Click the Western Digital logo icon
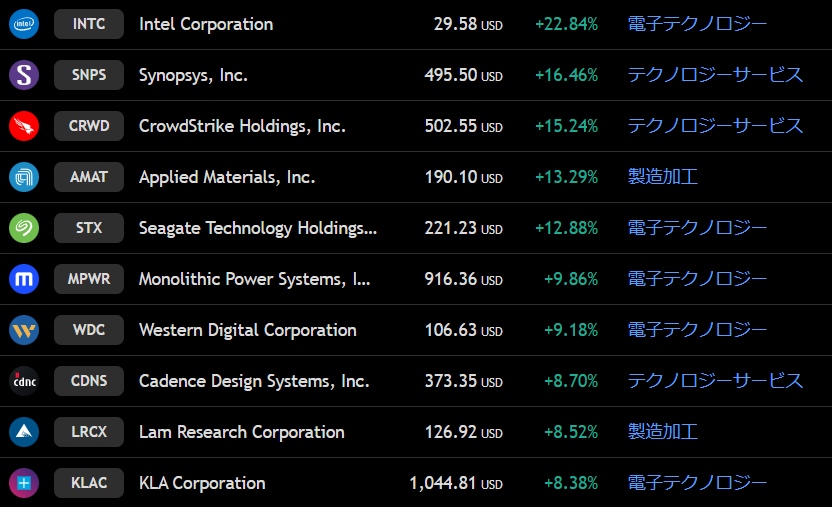Viewport: 832px width, 507px height. click(23, 330)
